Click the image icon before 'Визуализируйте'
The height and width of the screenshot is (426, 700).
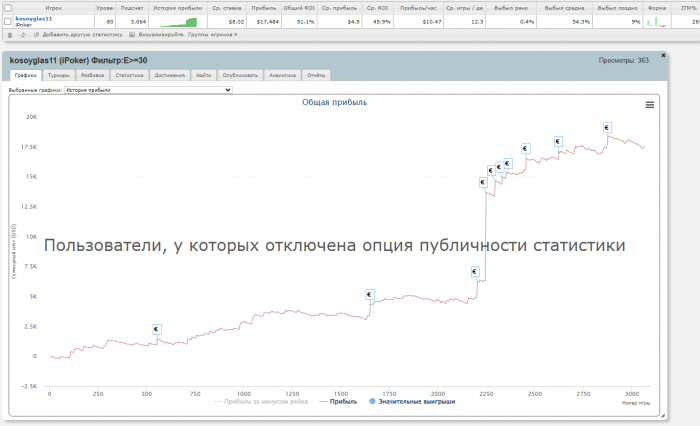[x=132, y=35]
